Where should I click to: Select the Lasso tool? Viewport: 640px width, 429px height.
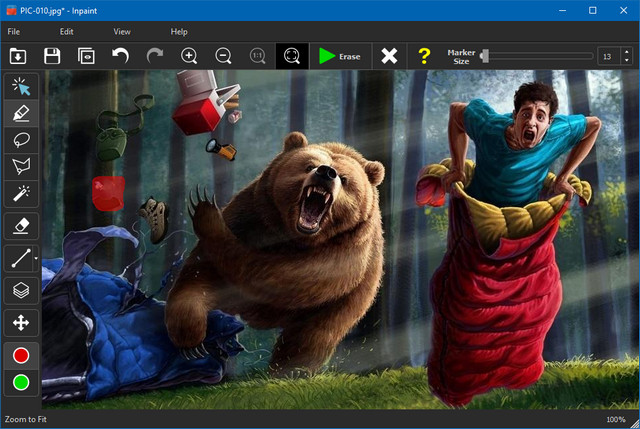point(20,140)
